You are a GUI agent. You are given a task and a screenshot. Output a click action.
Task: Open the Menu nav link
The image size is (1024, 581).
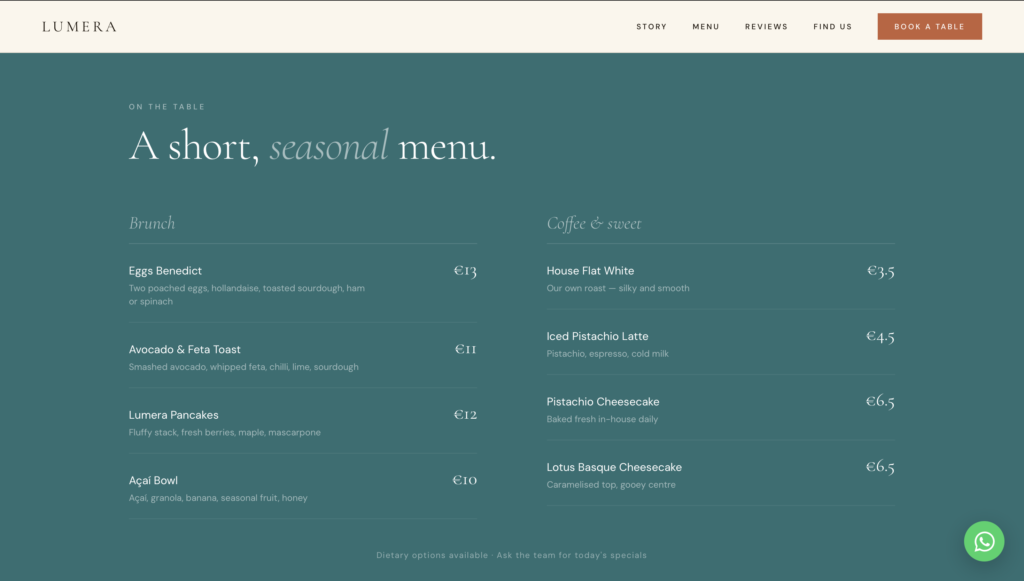pos(705,27)
